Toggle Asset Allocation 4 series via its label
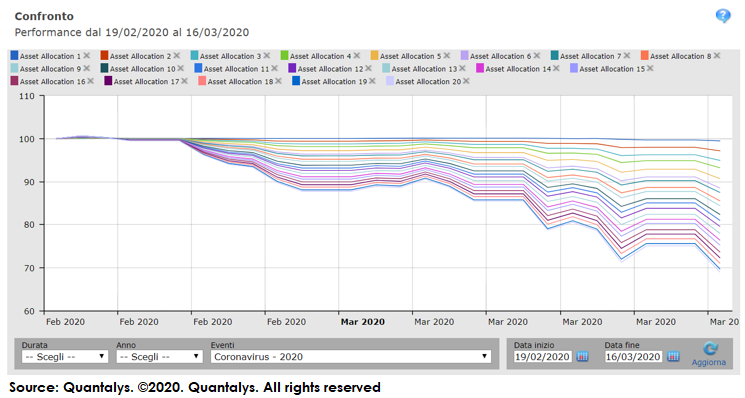Image resolution: width=745 pixels, height=398 pixels. tap(321, 56)
